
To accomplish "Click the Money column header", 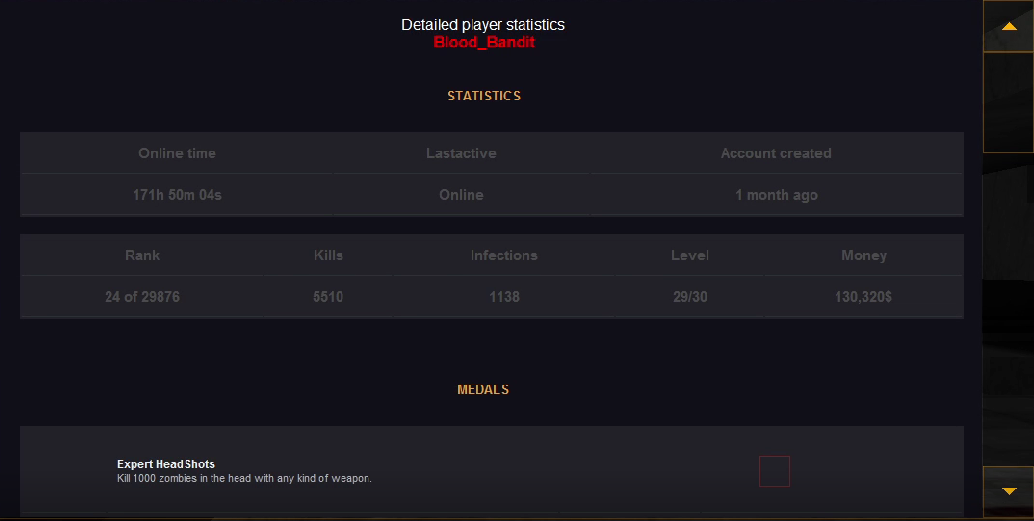I will click(864, 255).
